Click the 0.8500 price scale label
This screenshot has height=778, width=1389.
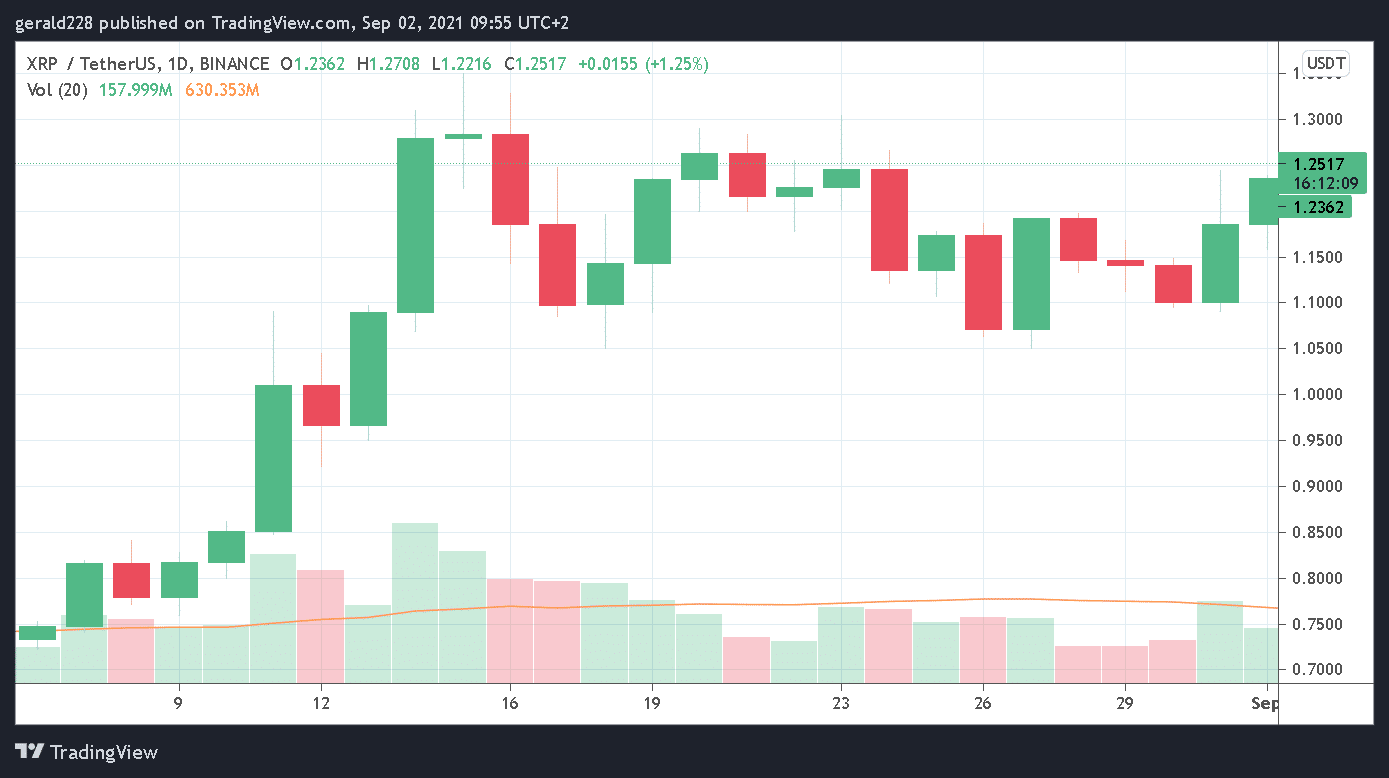[x=1318, y=533]
